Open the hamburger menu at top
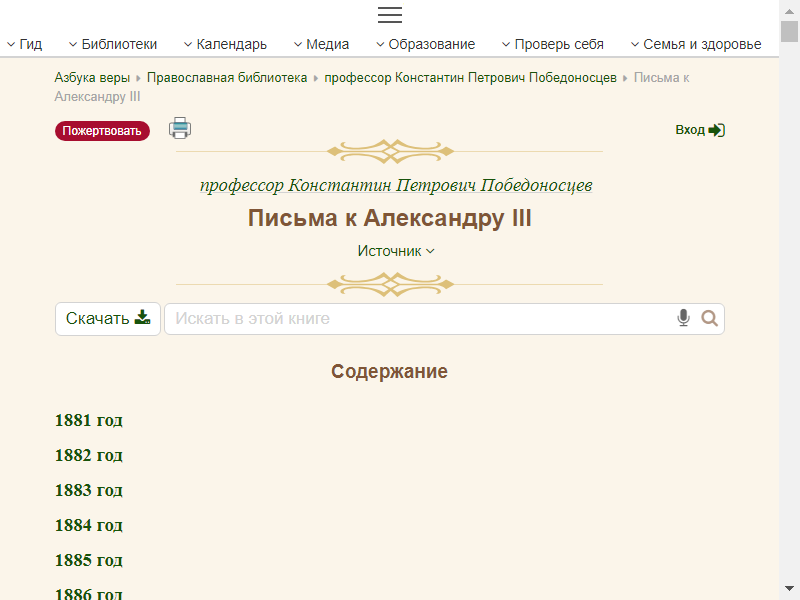The height and width of the screenshot is (600, 800). [x=390, y=15]
